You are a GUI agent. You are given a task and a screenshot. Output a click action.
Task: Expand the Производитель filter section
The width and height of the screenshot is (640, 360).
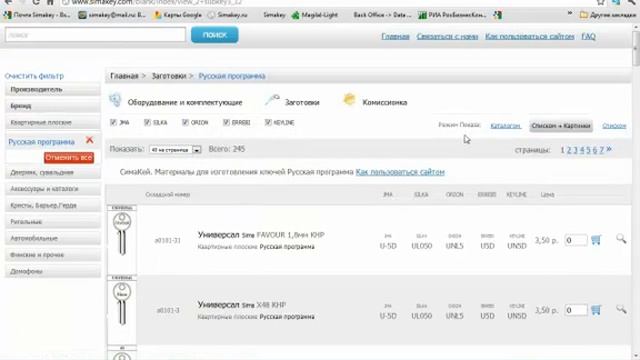[x=53, y=89]
